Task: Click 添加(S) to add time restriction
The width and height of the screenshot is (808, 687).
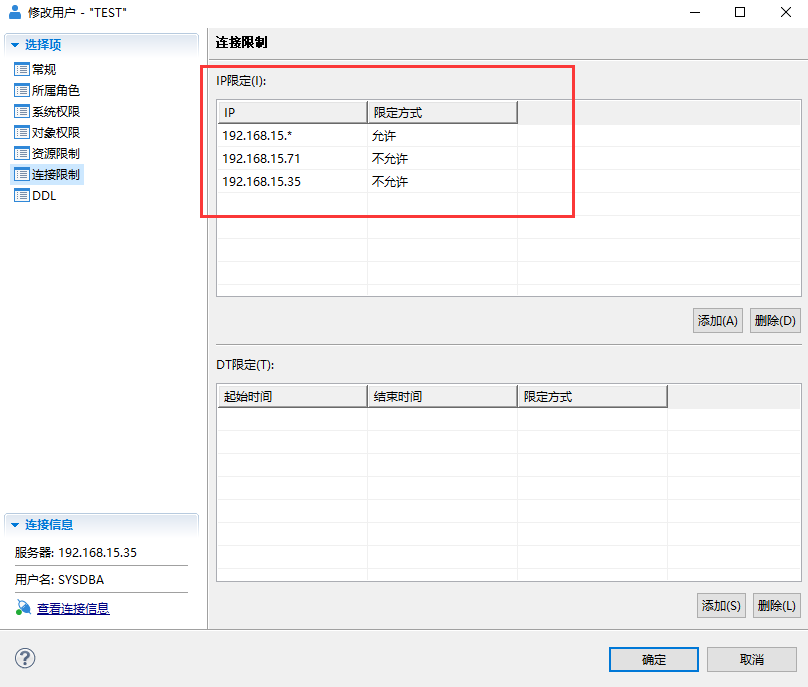Action: coord(721,605)
